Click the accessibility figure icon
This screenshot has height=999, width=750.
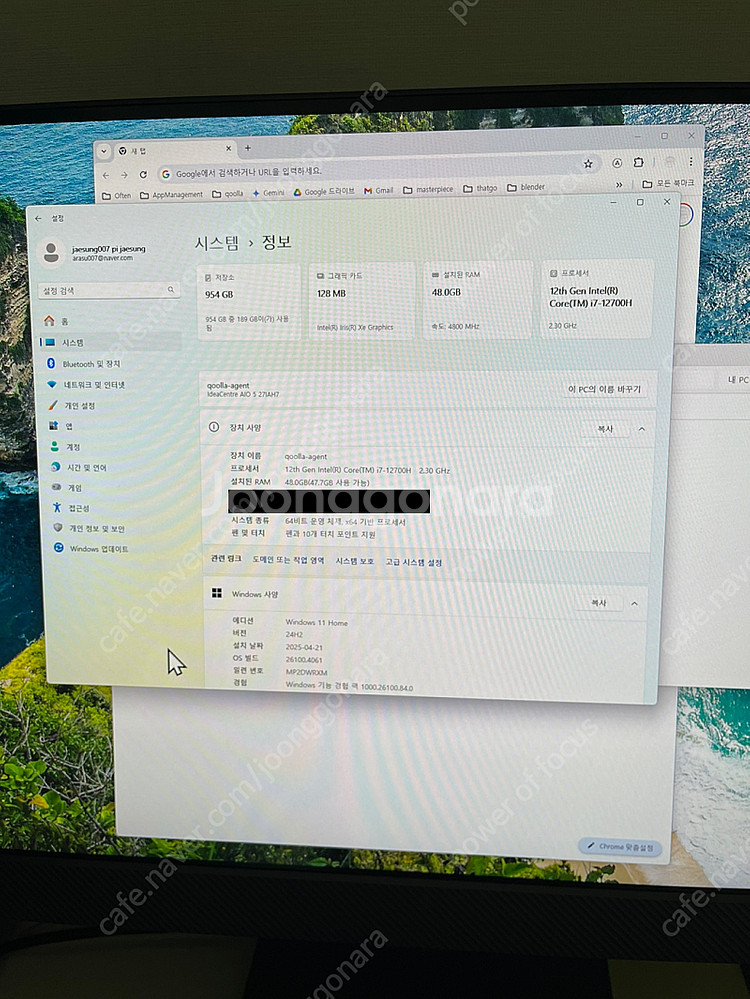coord(57,507)
